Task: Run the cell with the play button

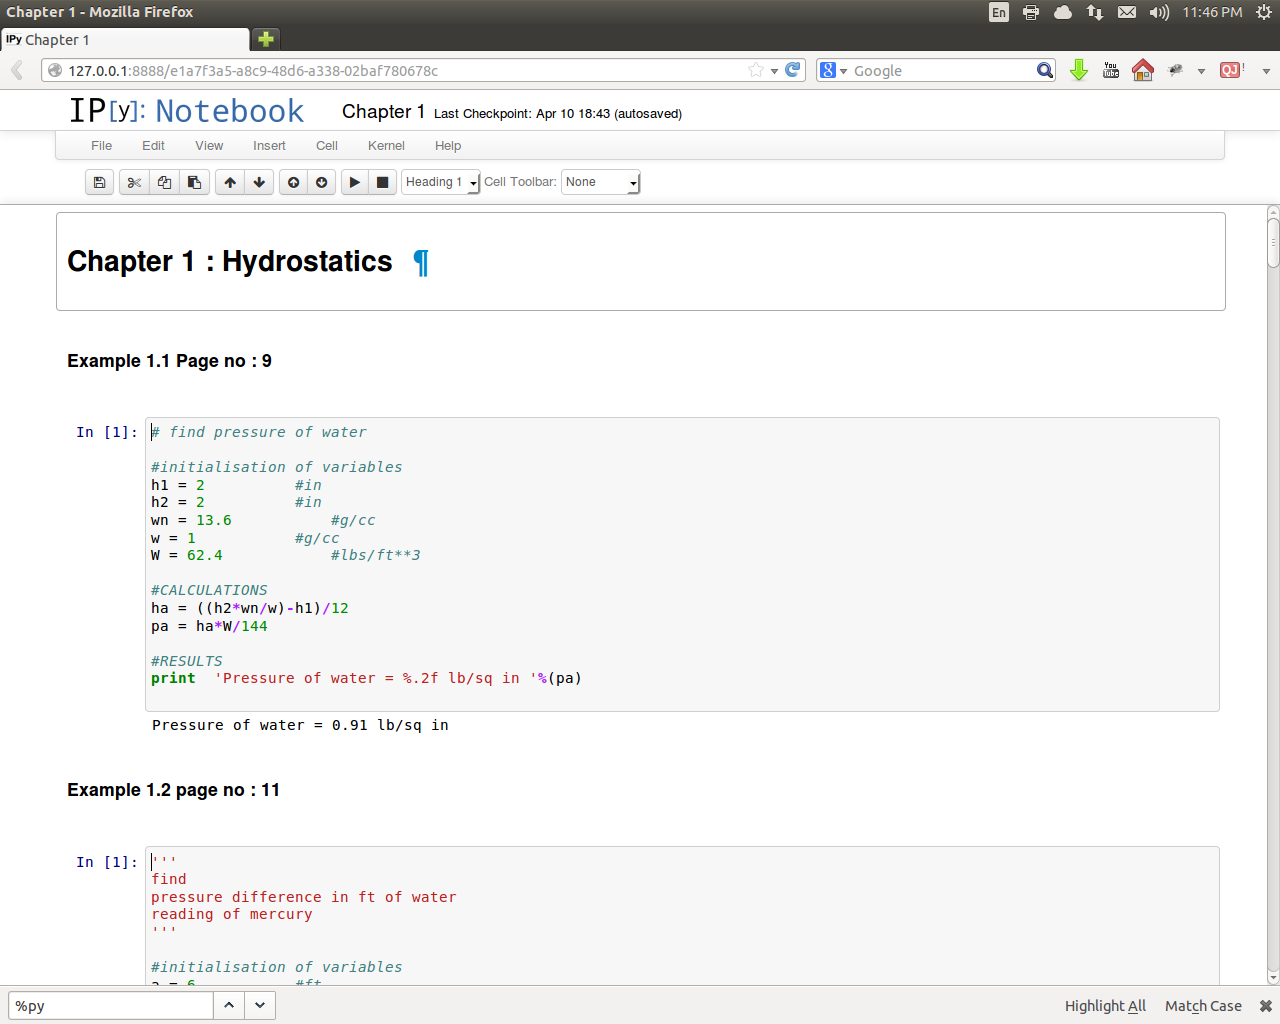Action: [354, 182]
